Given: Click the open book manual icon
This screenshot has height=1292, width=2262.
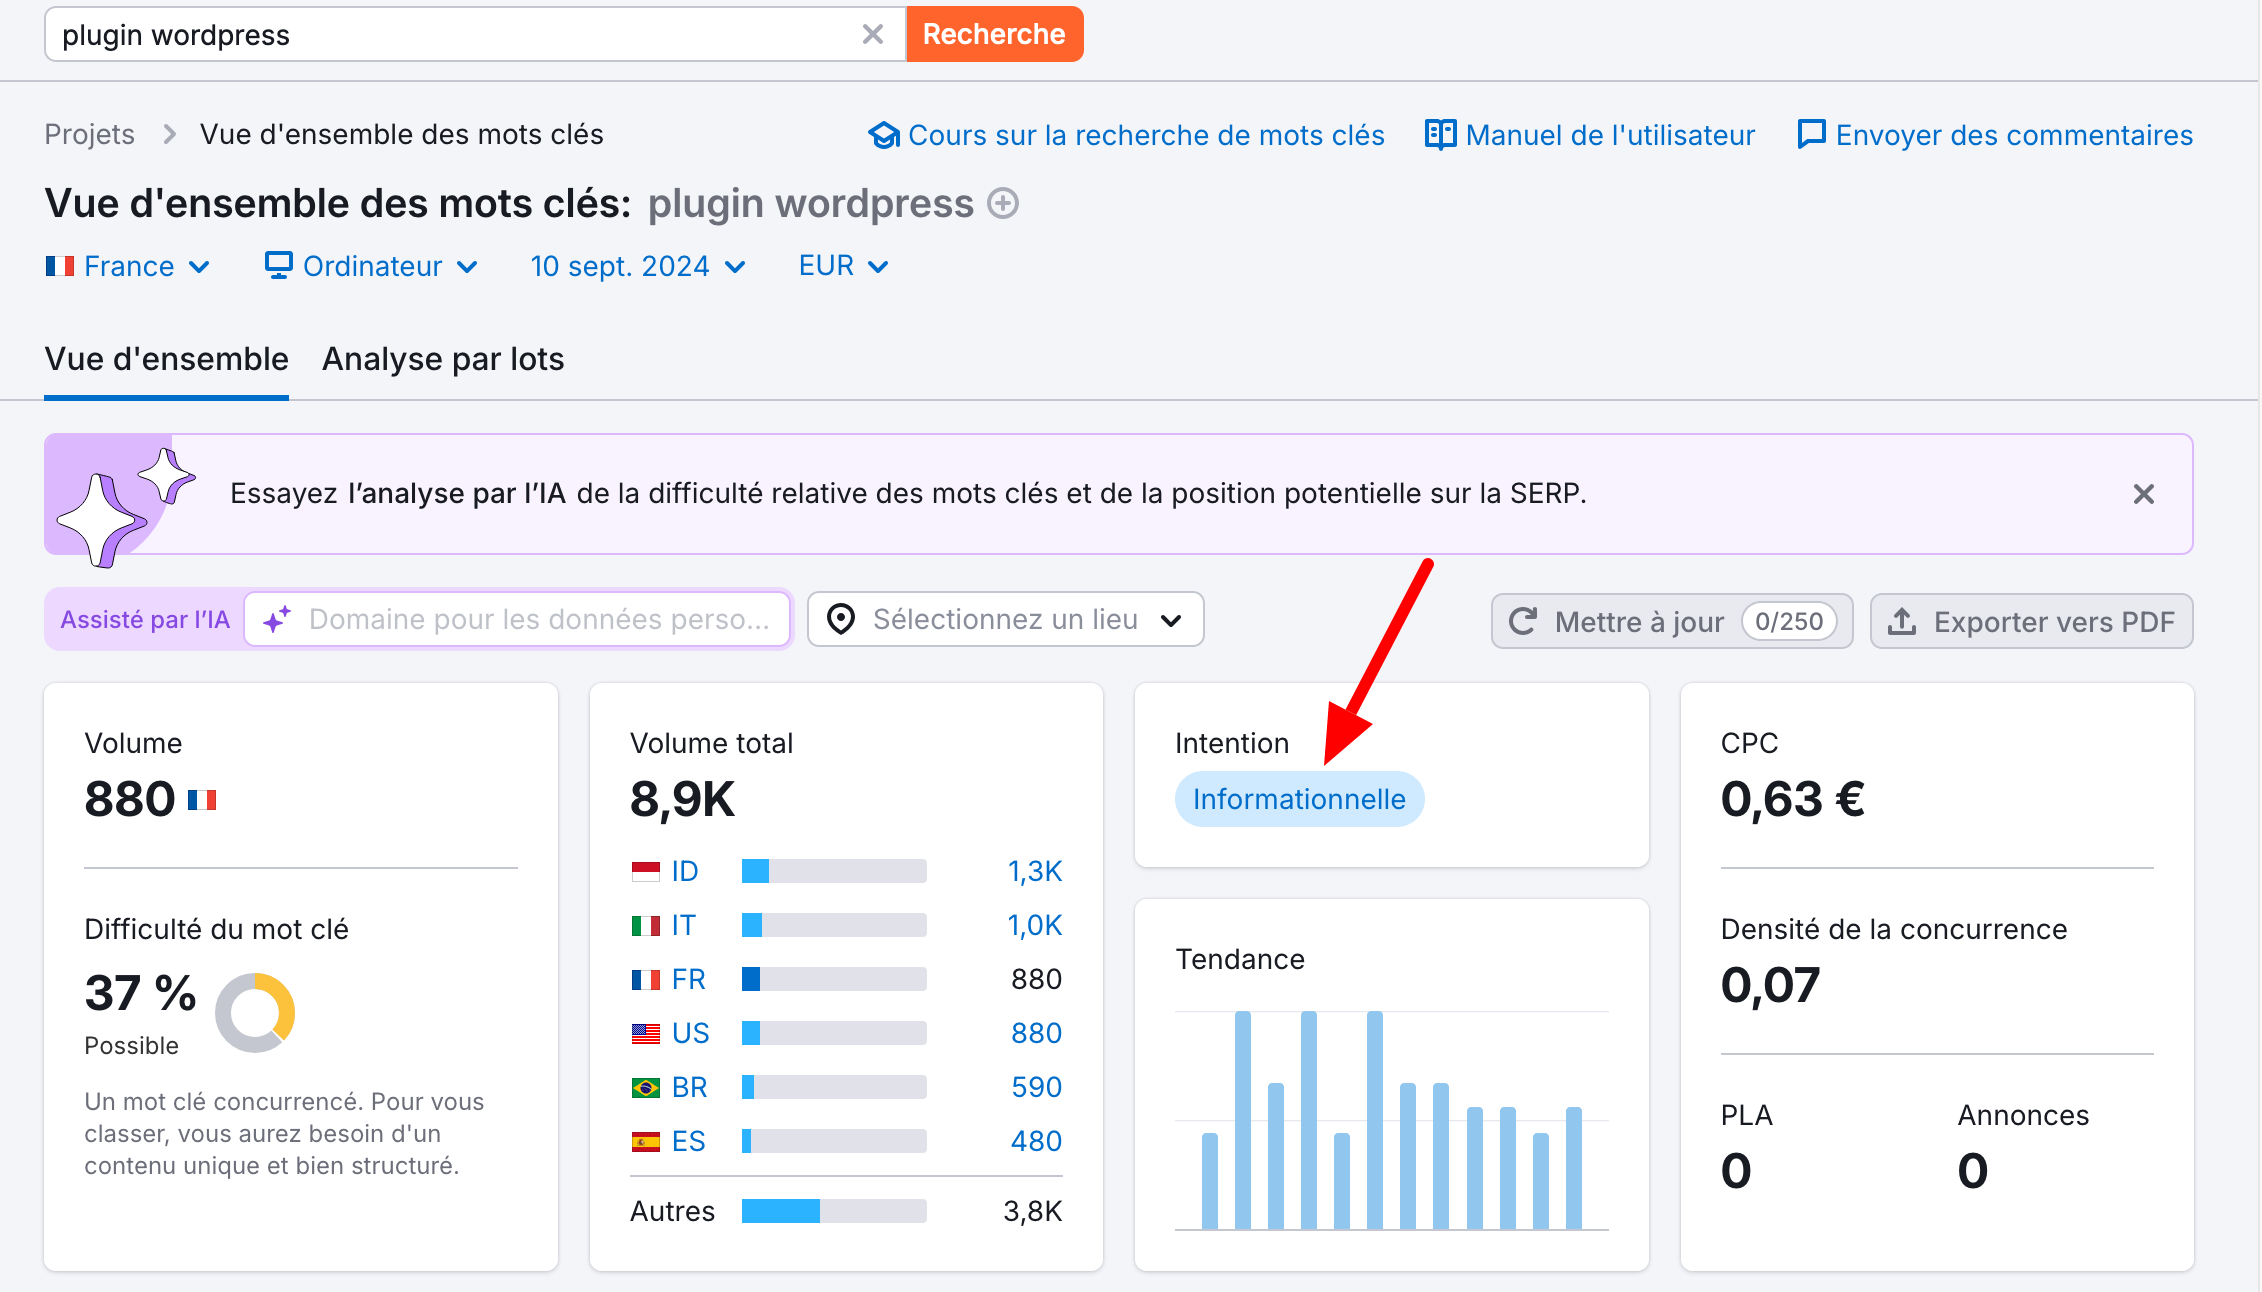Looking at the screenshot, I should (x=1440, y=134).
